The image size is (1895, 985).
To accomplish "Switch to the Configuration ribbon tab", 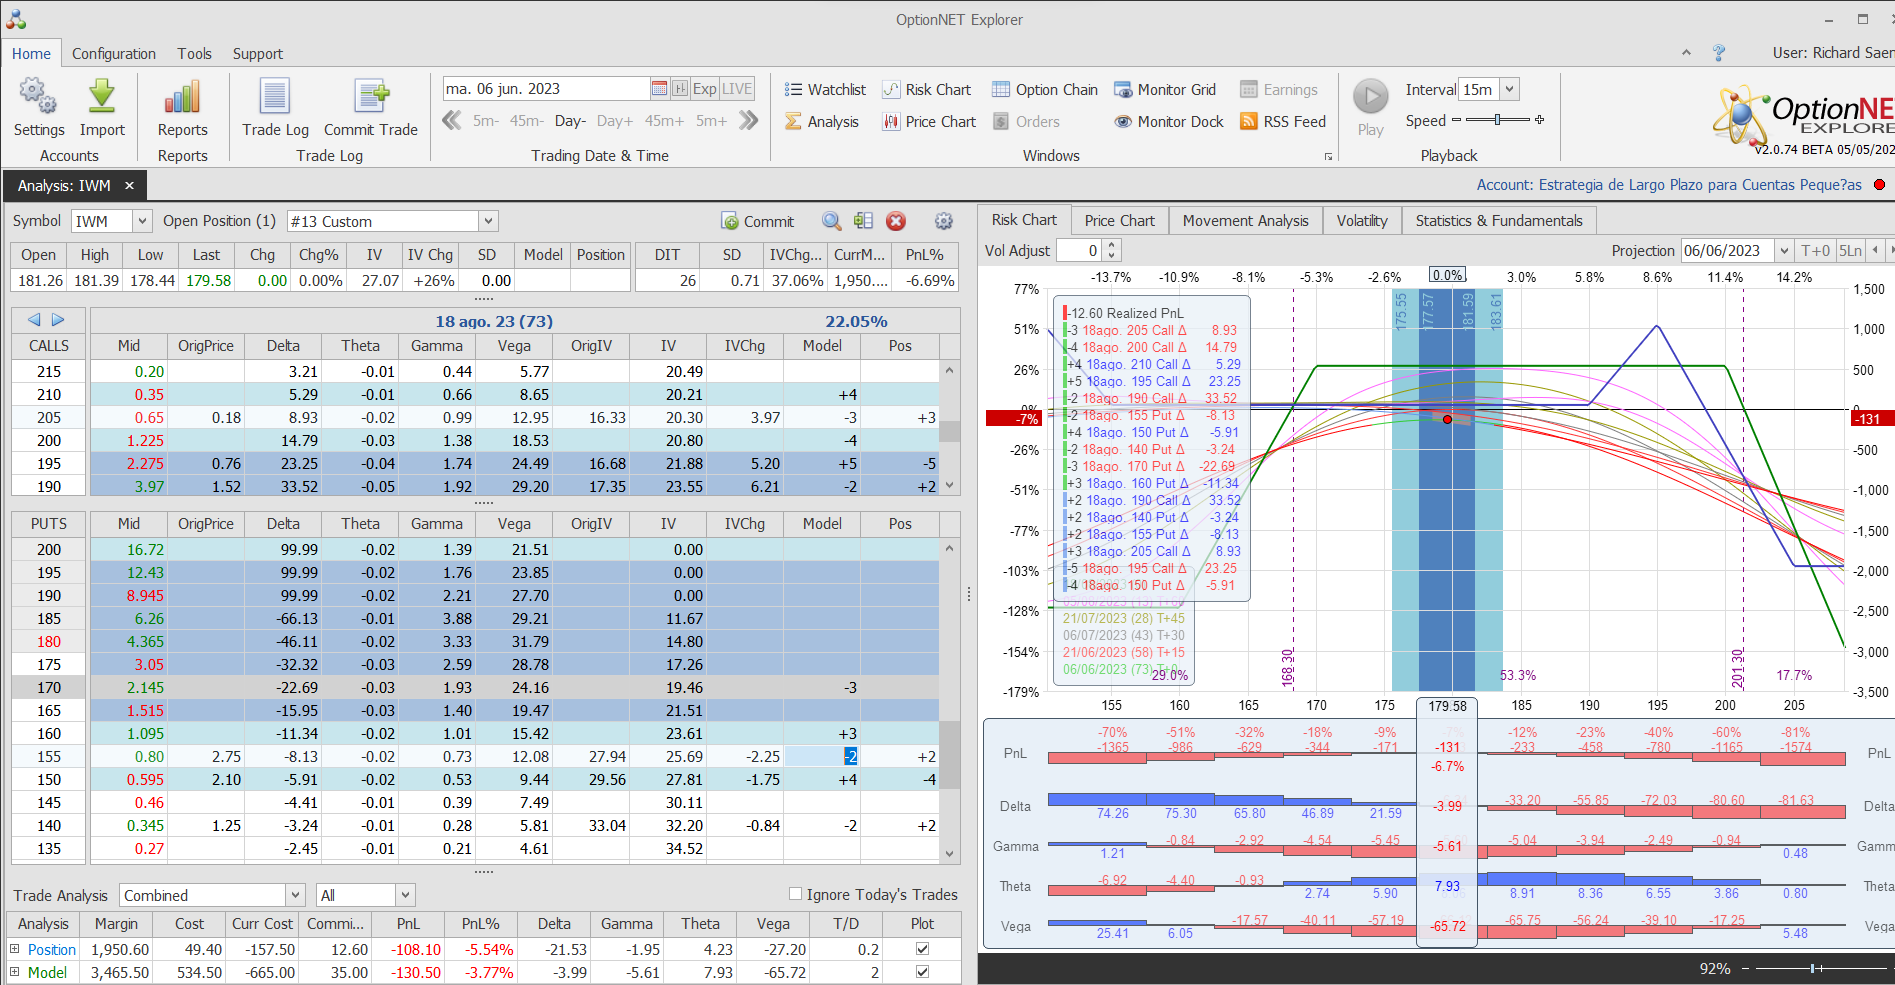I will point(113,54).
